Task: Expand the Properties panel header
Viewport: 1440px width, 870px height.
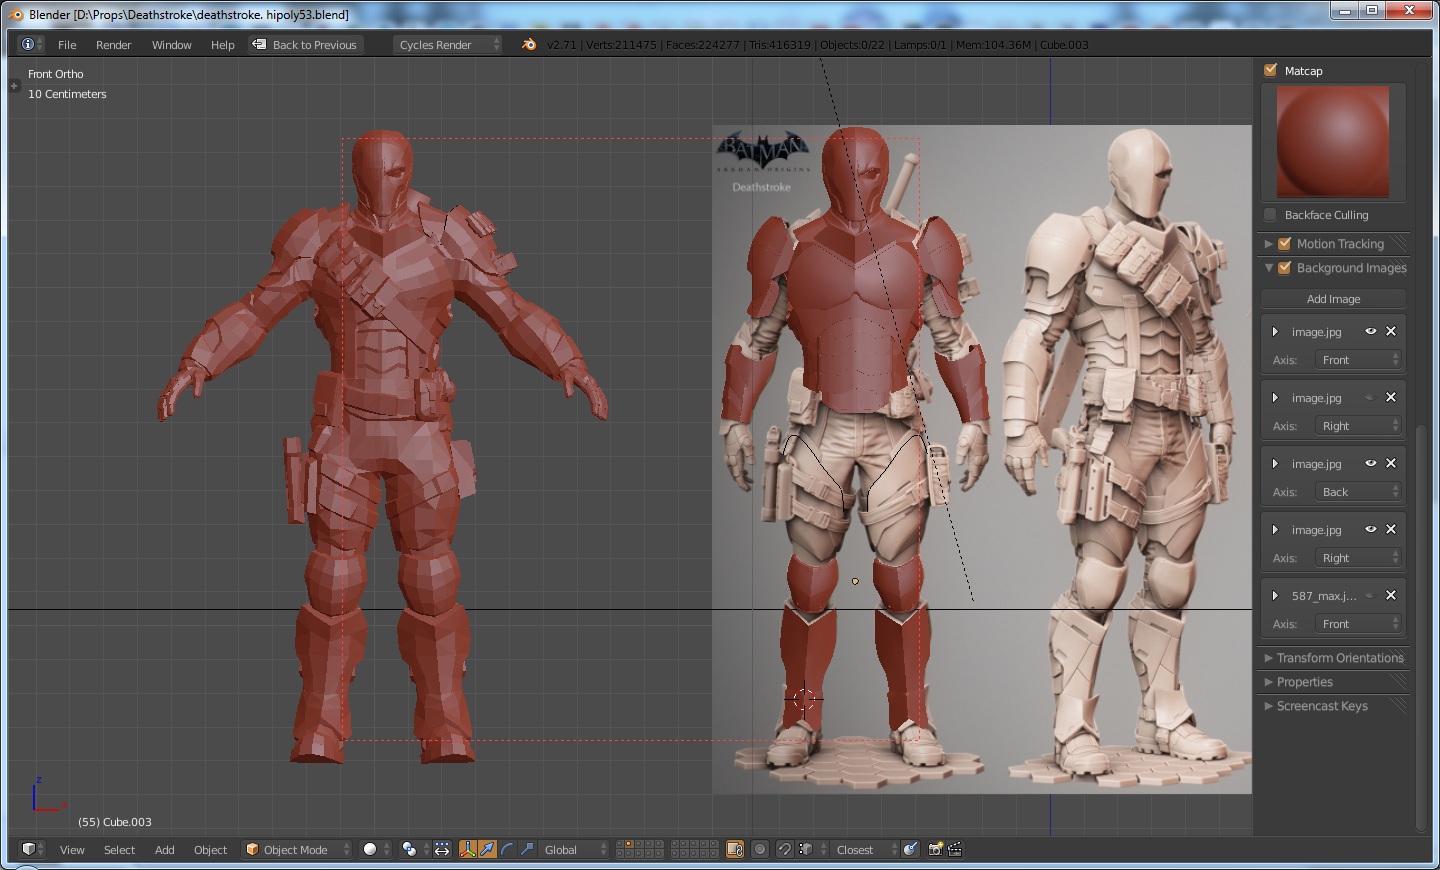Action: (1334, 681)
